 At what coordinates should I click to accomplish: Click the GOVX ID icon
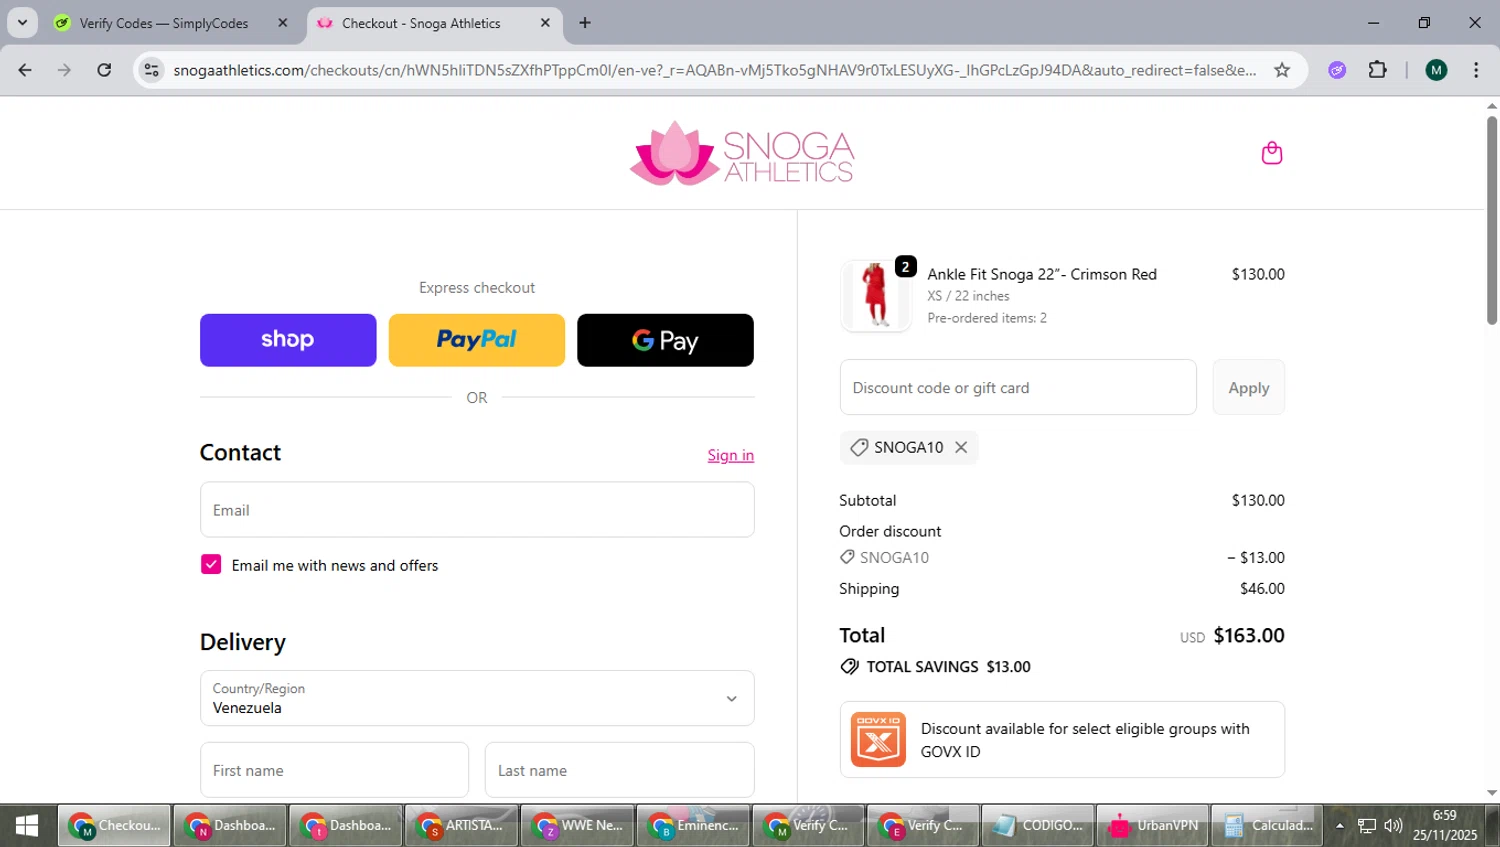[878, 740]
